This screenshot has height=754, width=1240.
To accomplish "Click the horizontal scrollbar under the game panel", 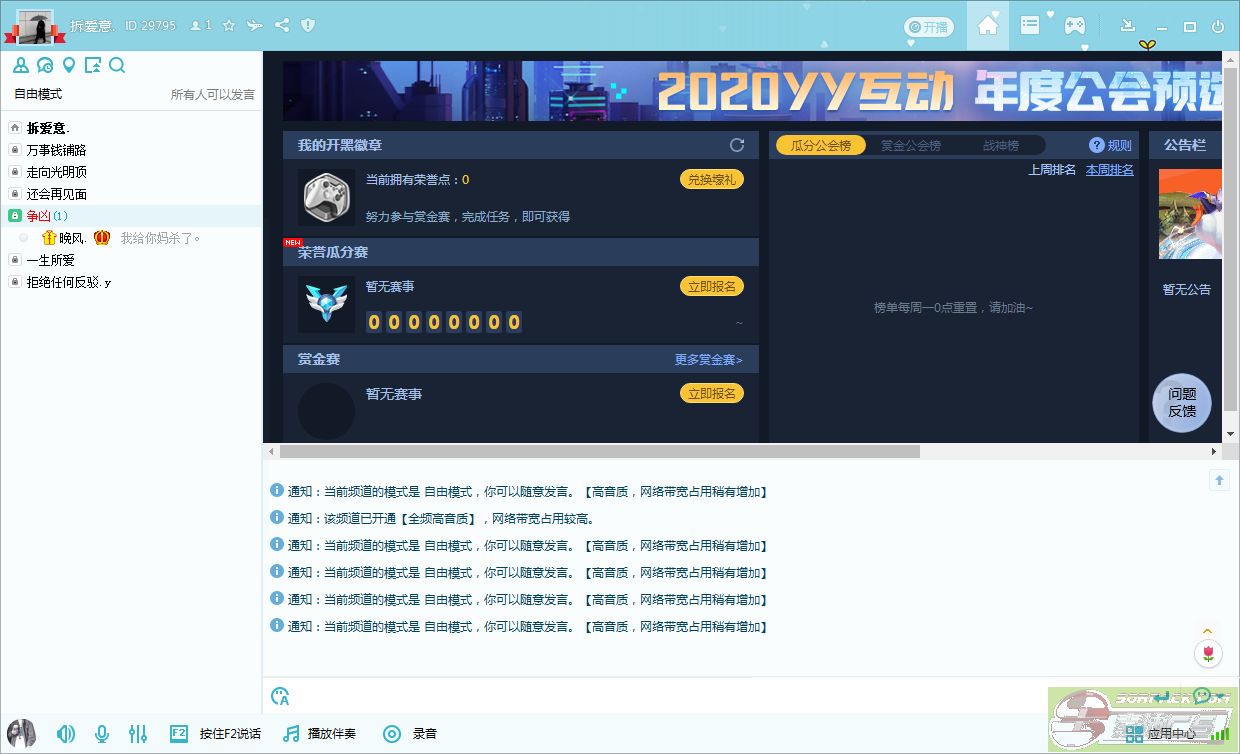I will coord(600,452).
